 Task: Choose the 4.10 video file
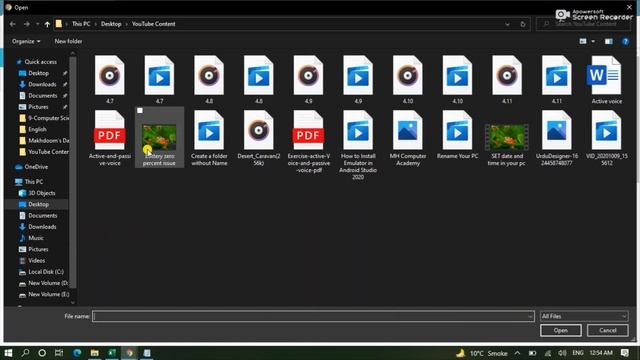click(x=457, y=76)
